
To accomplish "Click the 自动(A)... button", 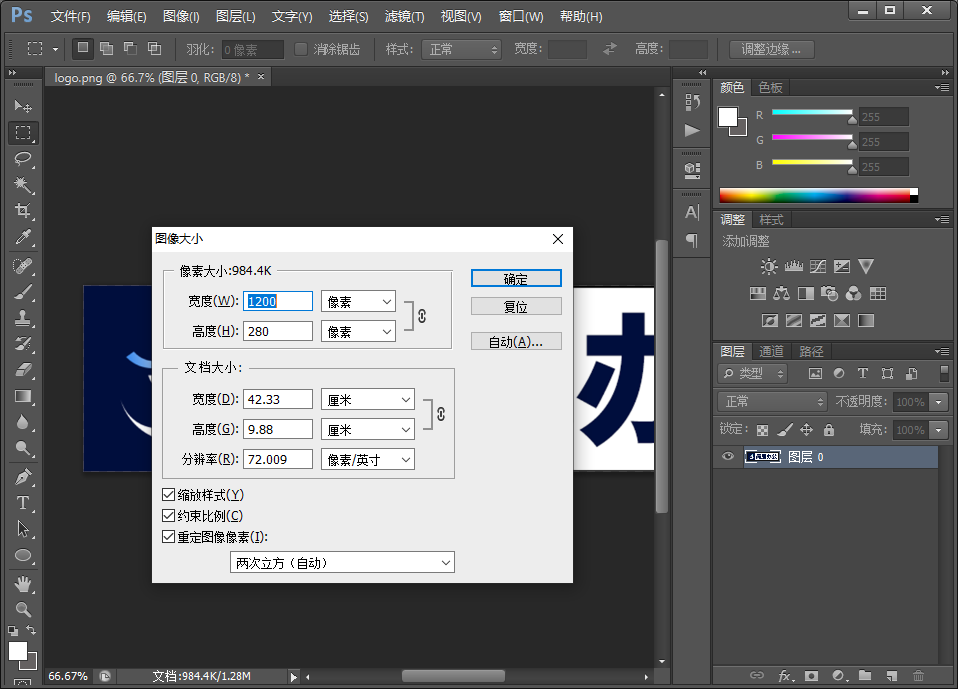I will coord(516,342).
